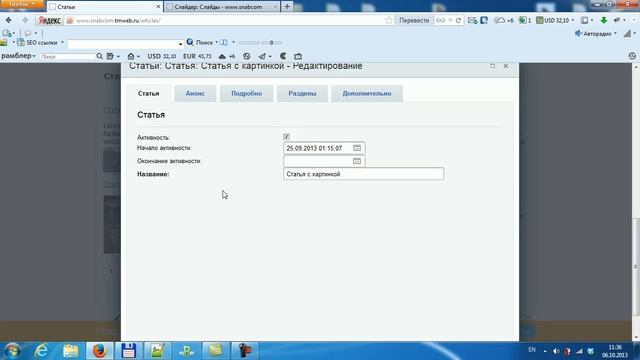640x360 pixels.
Task: Expand the SEO toolbar search field dropdown arrow
Action: (x=180, y=44)
